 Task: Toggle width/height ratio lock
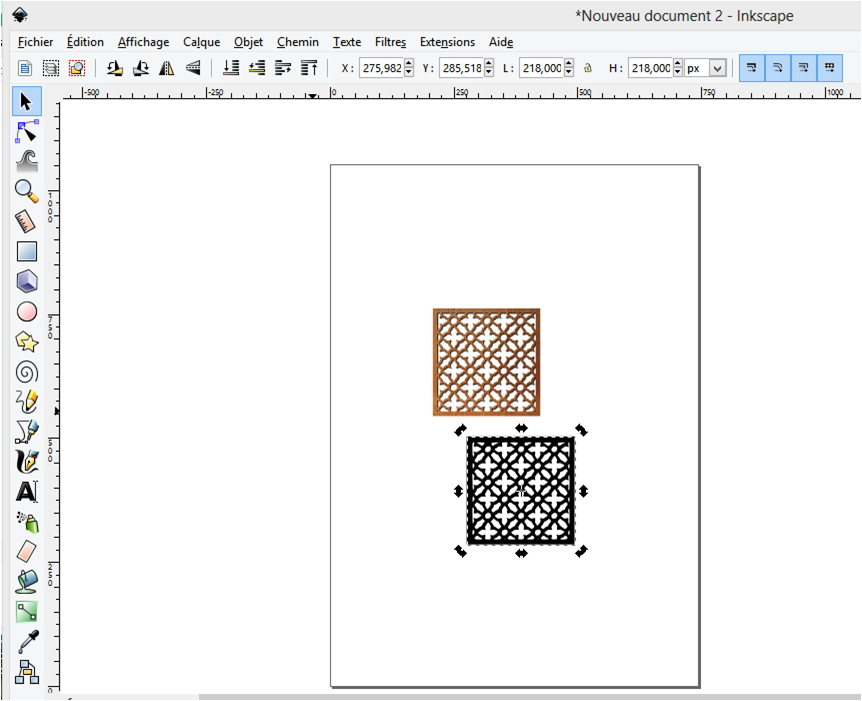(588, 68)
